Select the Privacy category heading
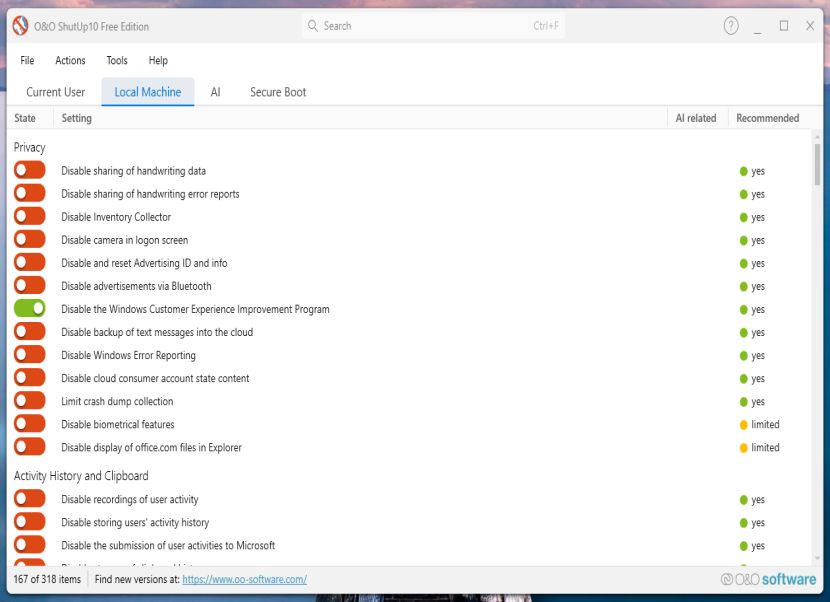The image size is (830, 602). (x=30, y=148)
